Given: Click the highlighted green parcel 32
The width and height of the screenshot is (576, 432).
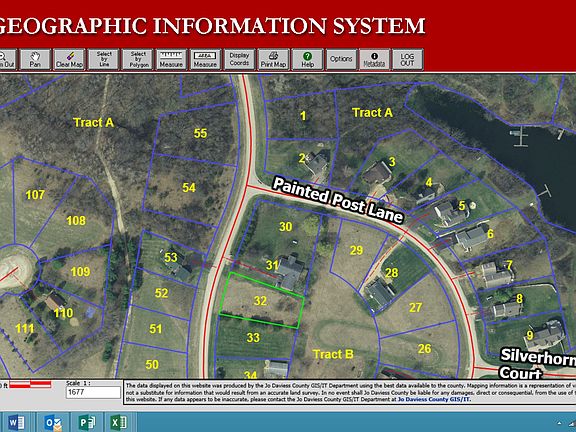Looking at the screenshot, I should 261,300.
